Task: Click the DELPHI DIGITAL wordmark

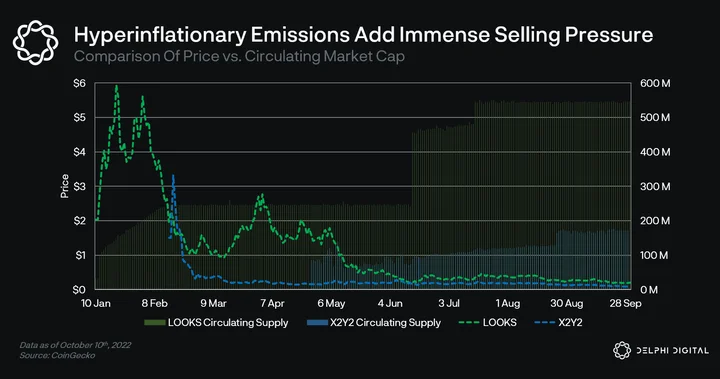Action: (672, 351)
